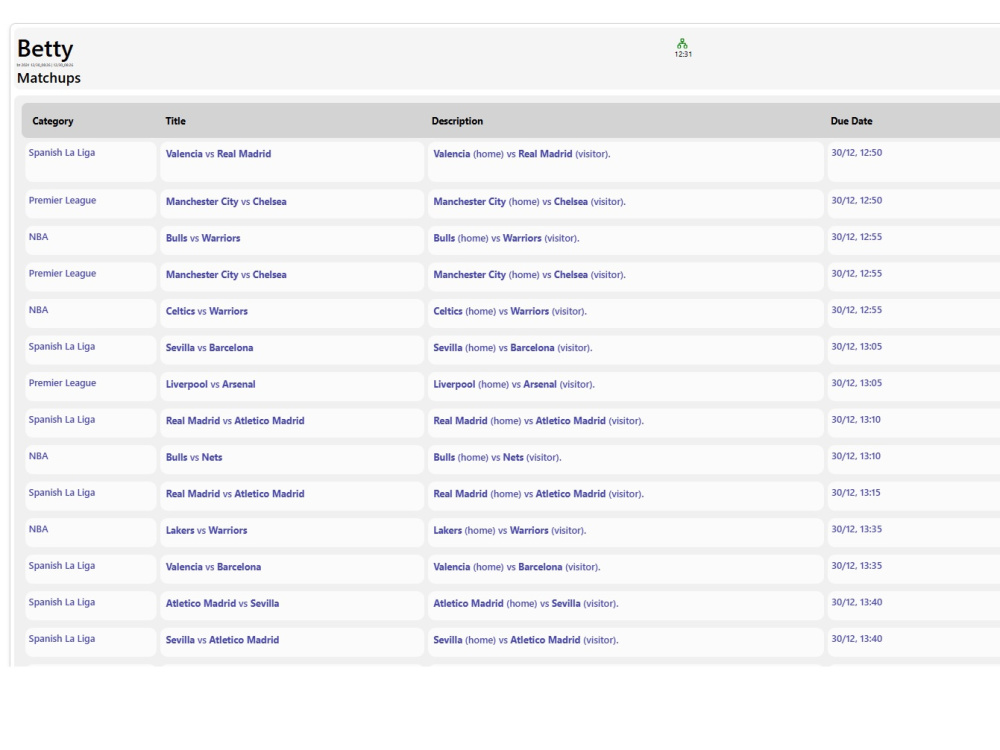Click NBA in the Lakers vs Warriors row
The height and width of the screenshot is (750, 1000).
coord(38,529)
